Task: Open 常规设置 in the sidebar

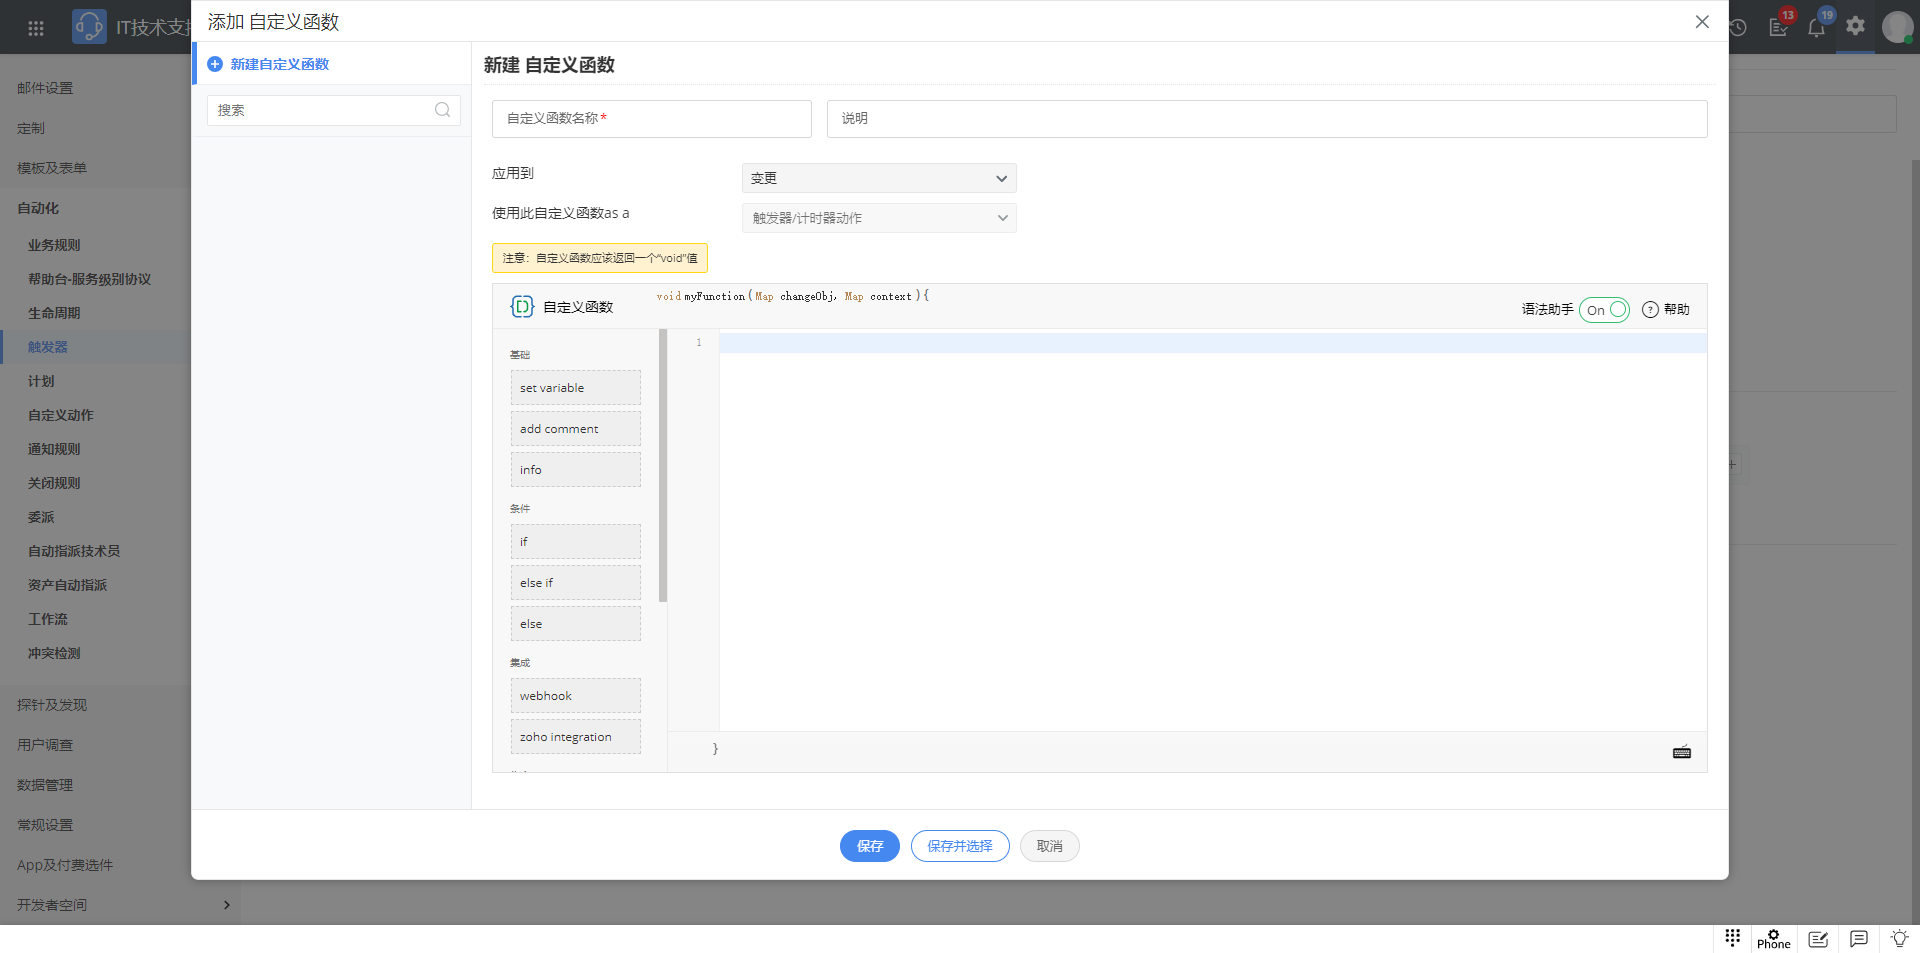Action: (x=45, y=825)
